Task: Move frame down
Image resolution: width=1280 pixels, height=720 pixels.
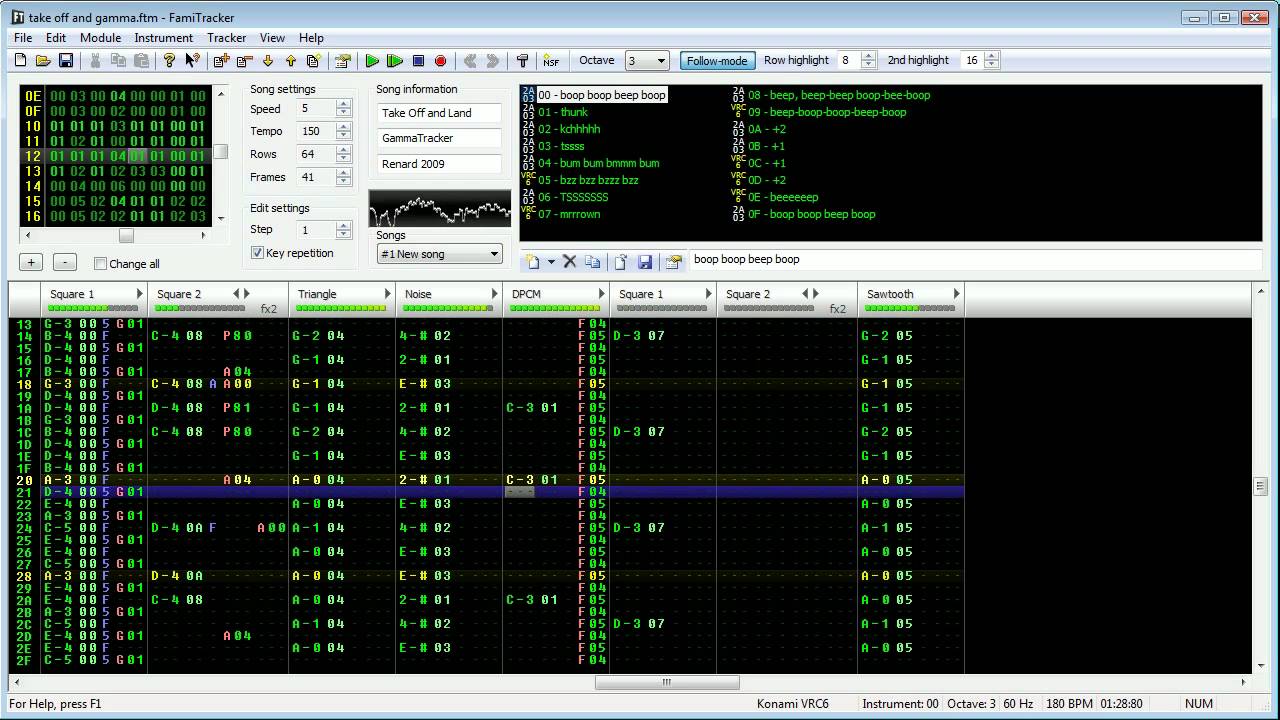Action: pyautogui.click(x=268, y=61)
